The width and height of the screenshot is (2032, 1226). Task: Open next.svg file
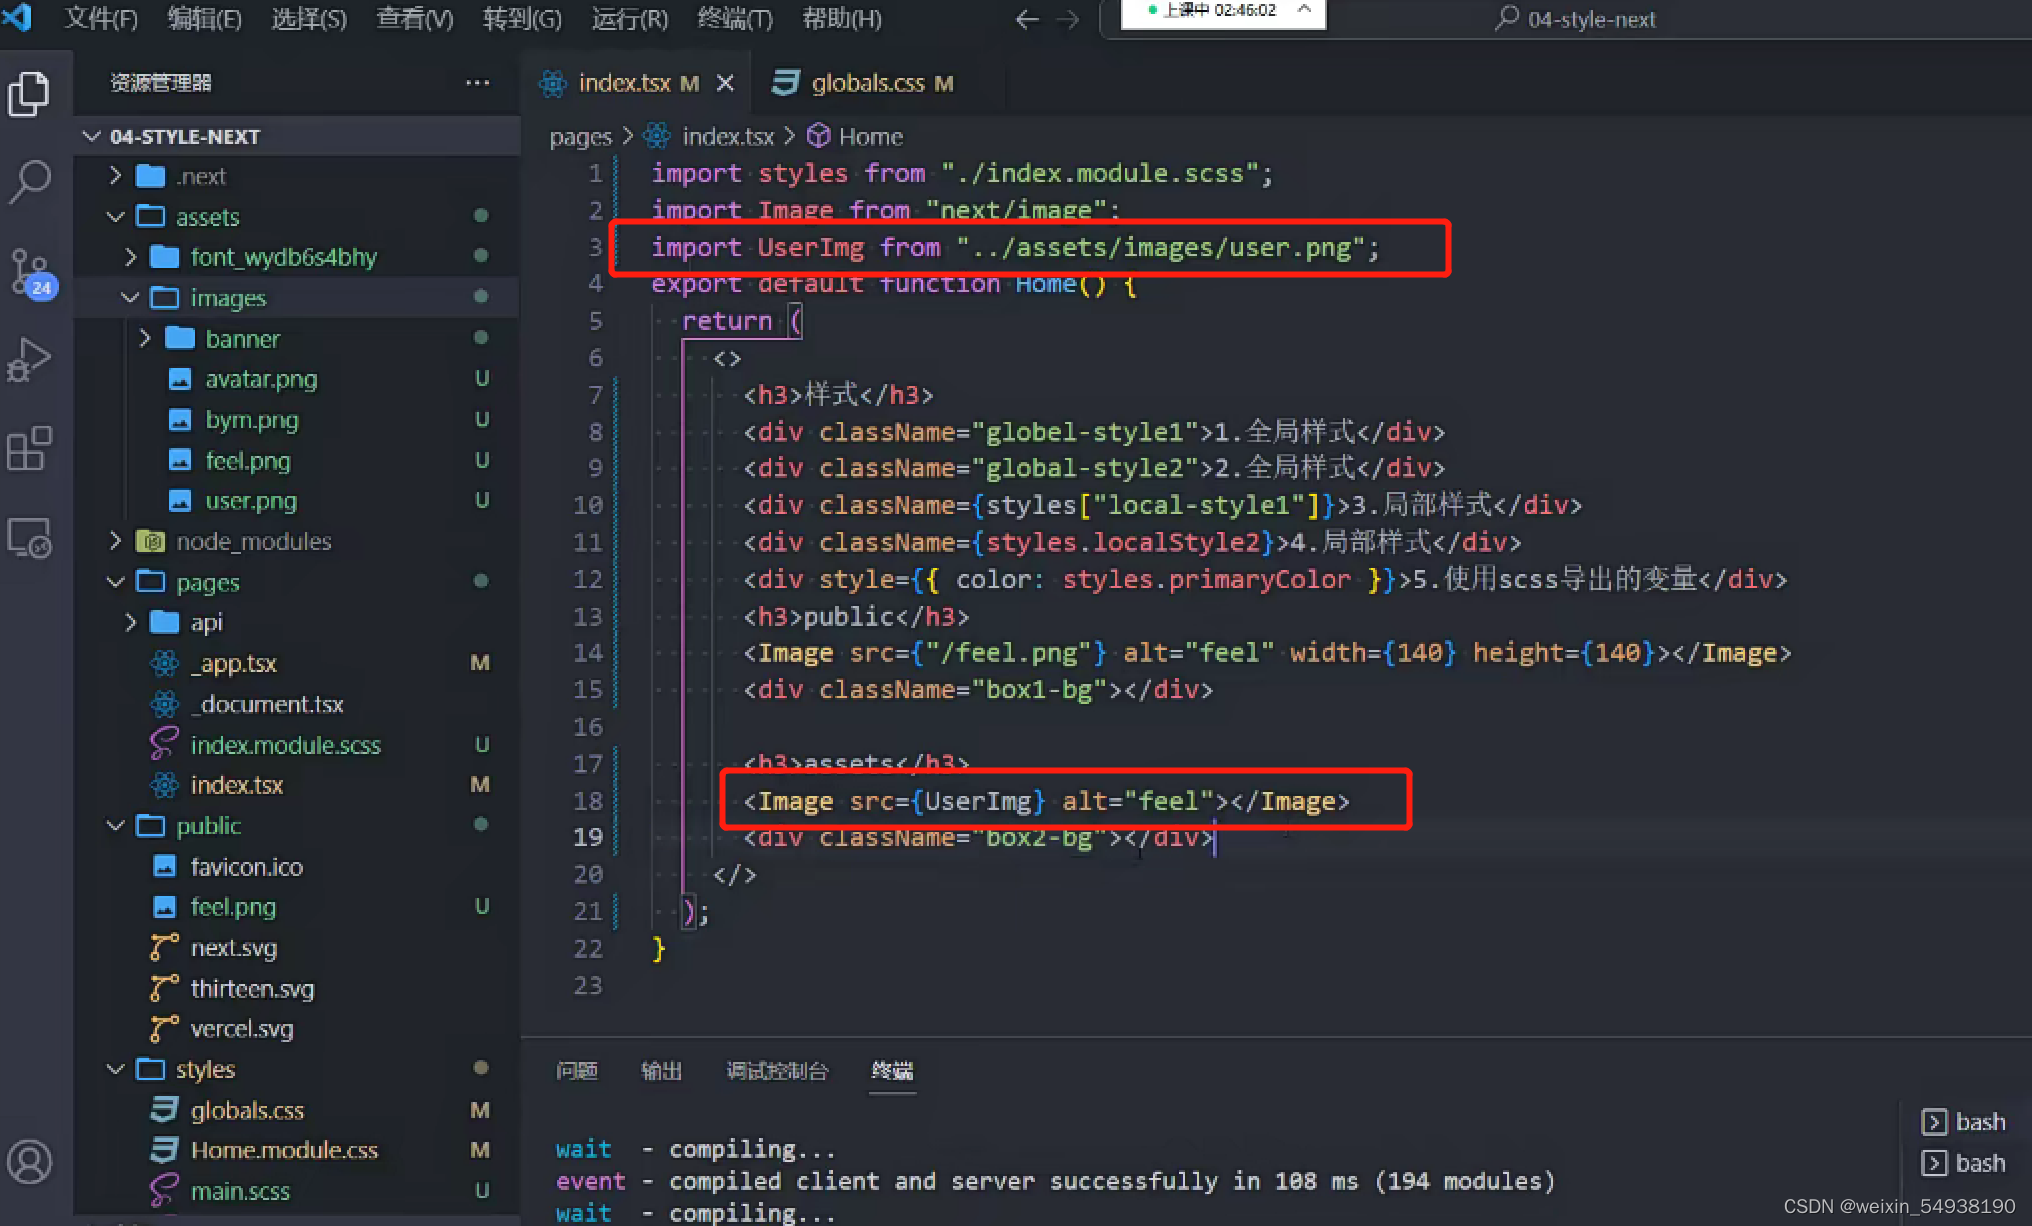(234, 948)
